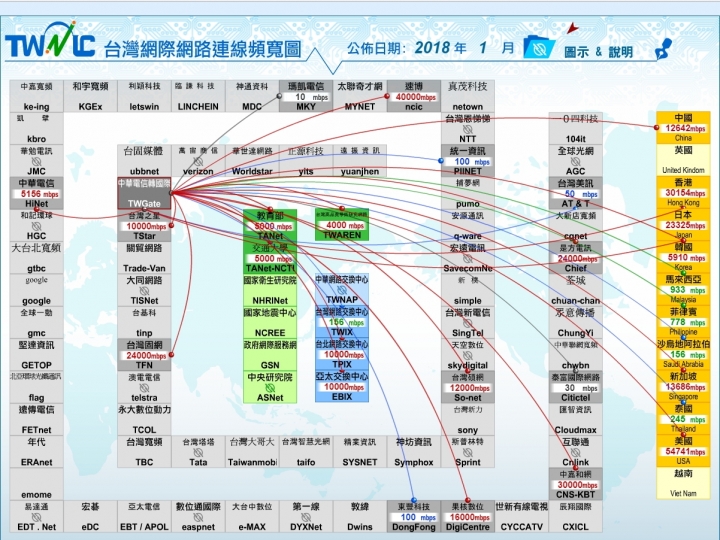Select the EBIX 10000mbps value
The width and height of the screenshot is (720, 540).
coord(344,387)
